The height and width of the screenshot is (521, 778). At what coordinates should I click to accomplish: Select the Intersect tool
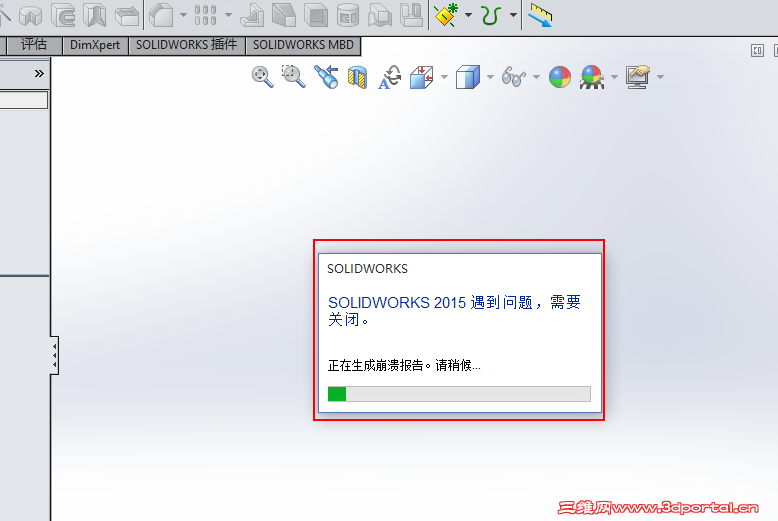pyautogui.click(x=380, y=15)
